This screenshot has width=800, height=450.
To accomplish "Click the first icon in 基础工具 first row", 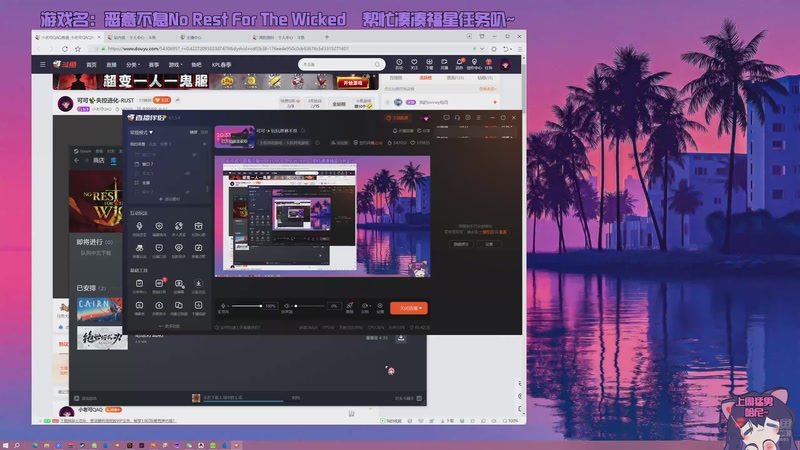I will (x=139, y=283).
